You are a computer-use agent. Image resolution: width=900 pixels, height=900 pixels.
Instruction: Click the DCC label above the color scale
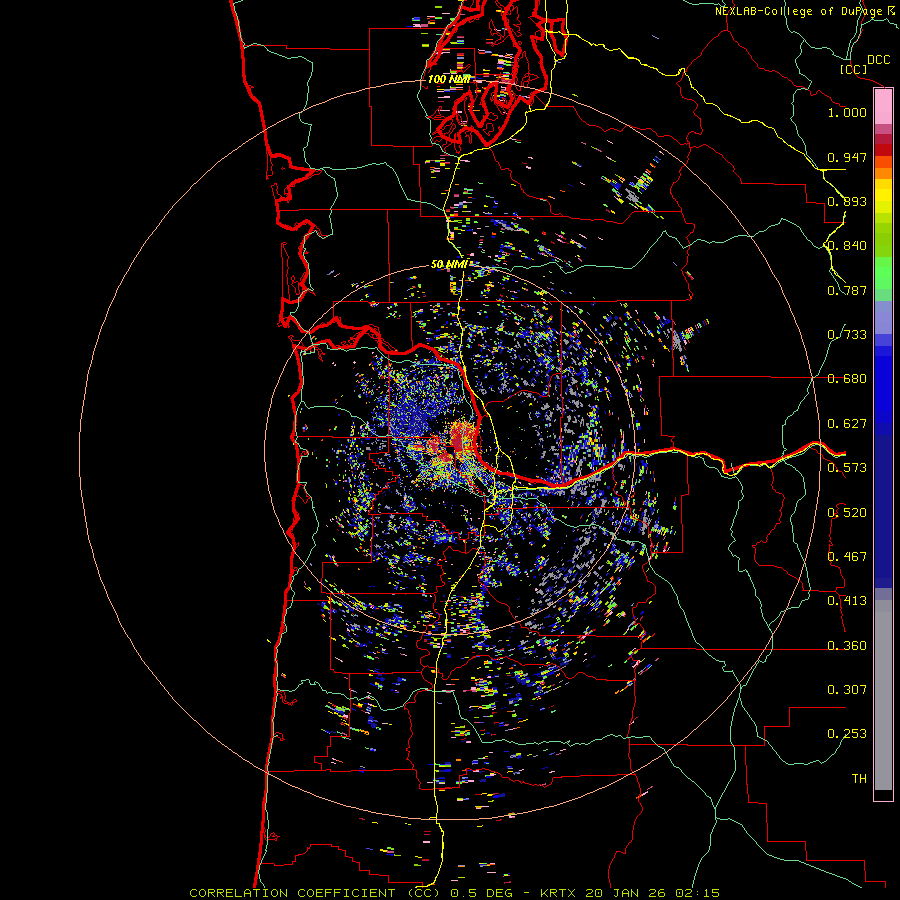[878, 60]
